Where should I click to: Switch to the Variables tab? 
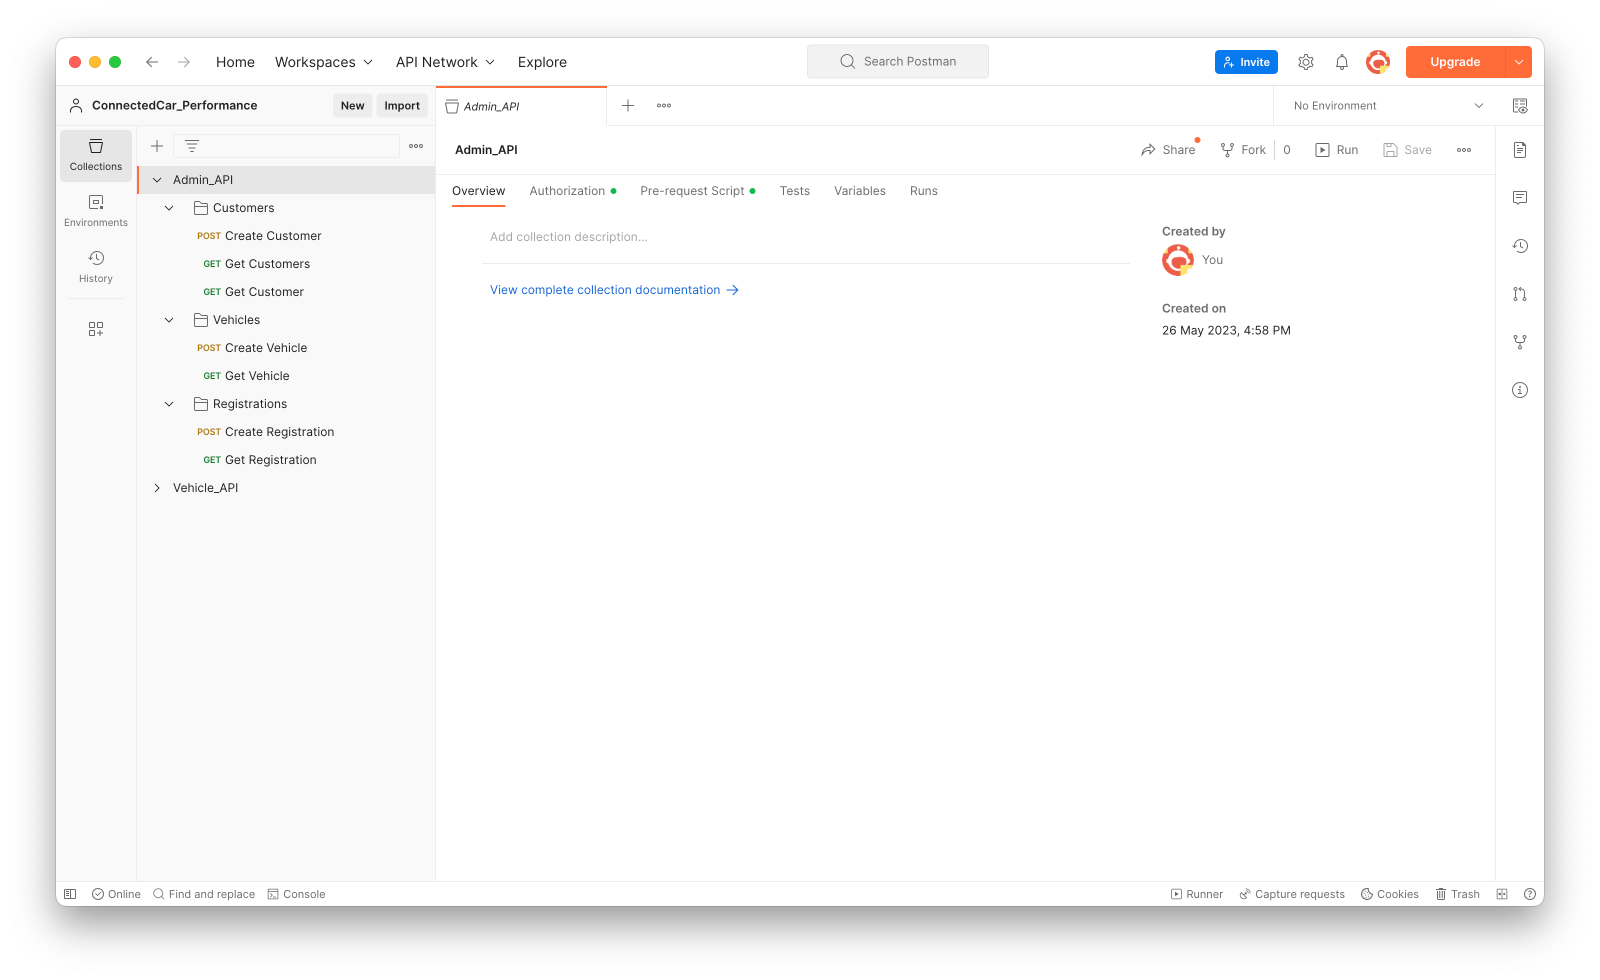(860, 191)
